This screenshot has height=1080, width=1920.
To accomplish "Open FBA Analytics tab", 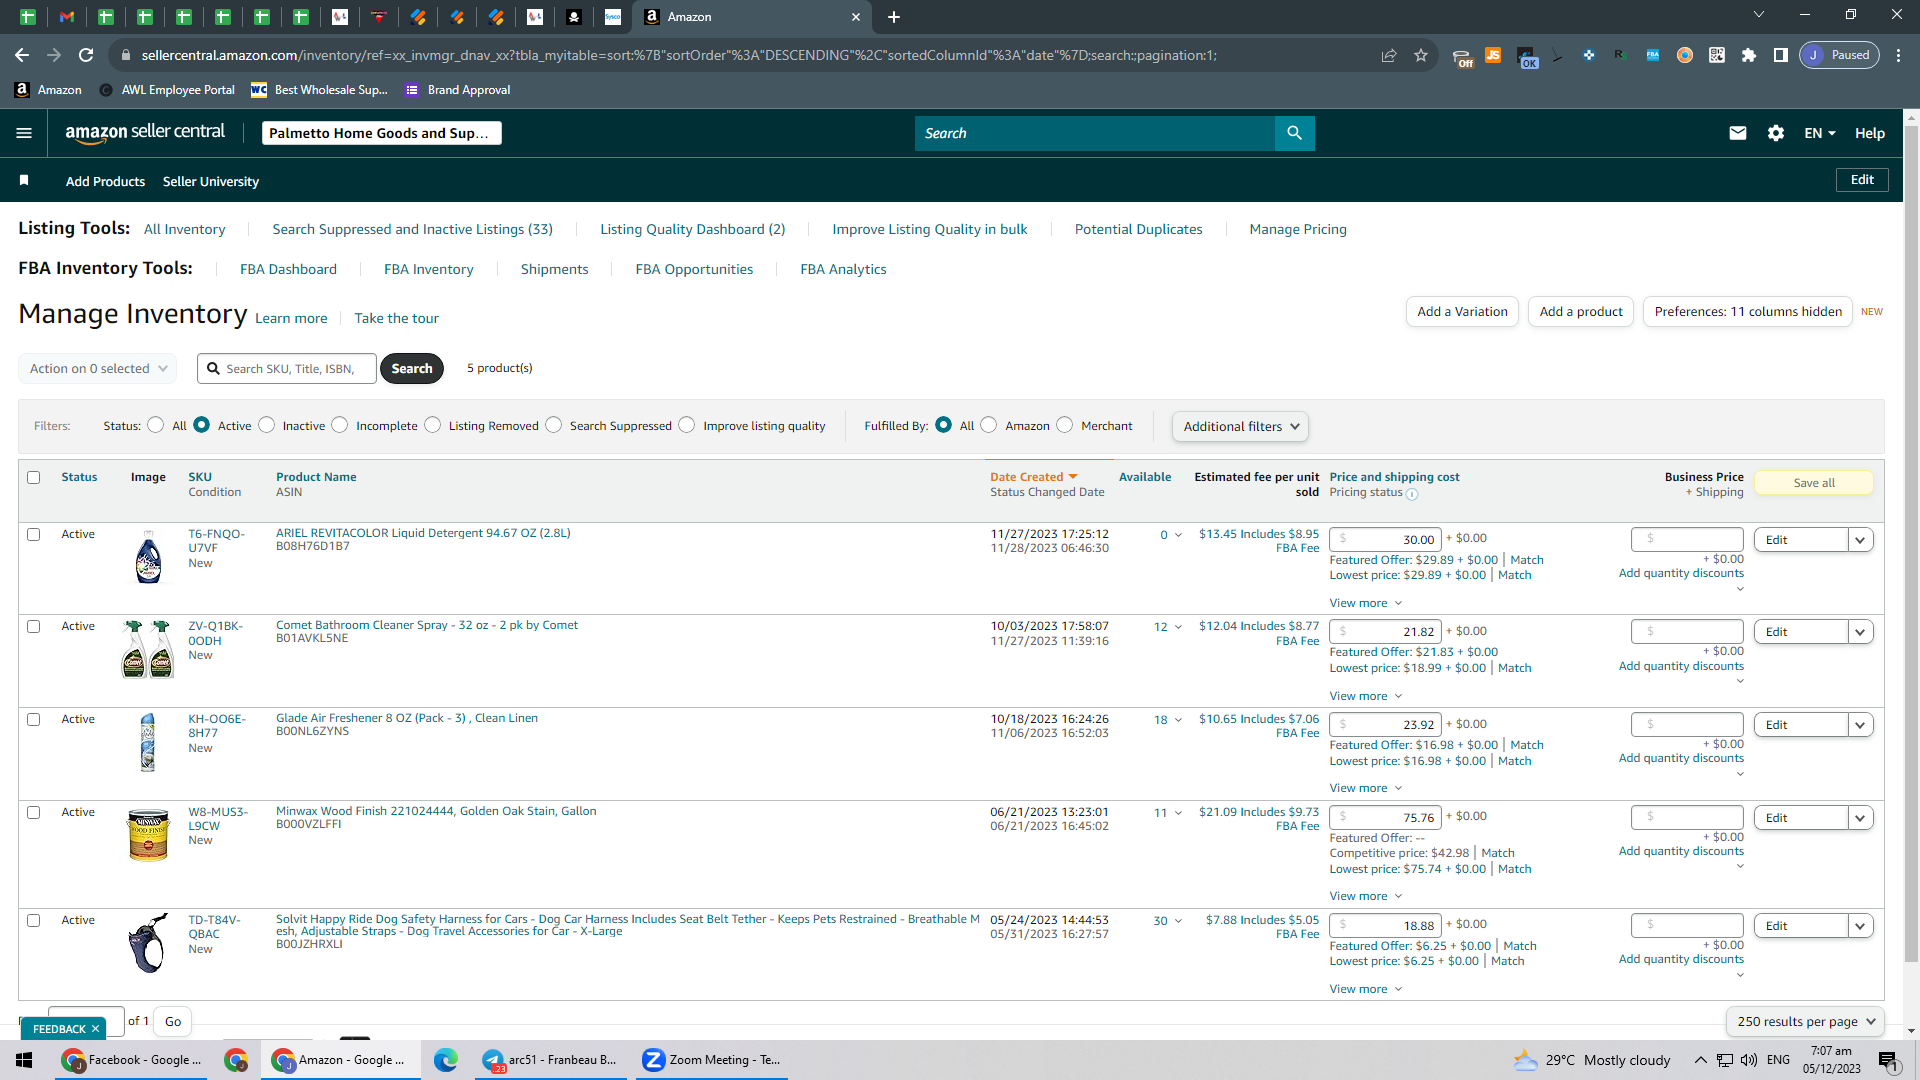I will click(843, 270).
